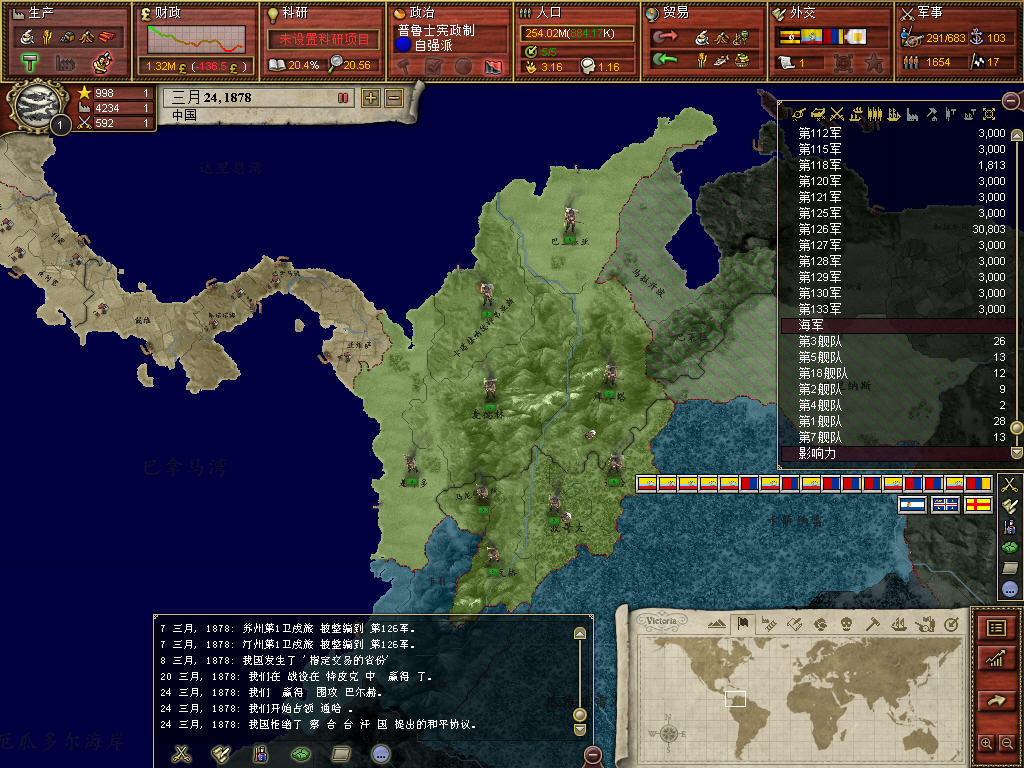The height and width of the screenshot is (768, 1024).
Task: Click outliner scrollbar down arrow
Action: click(x=1016, y=452)
